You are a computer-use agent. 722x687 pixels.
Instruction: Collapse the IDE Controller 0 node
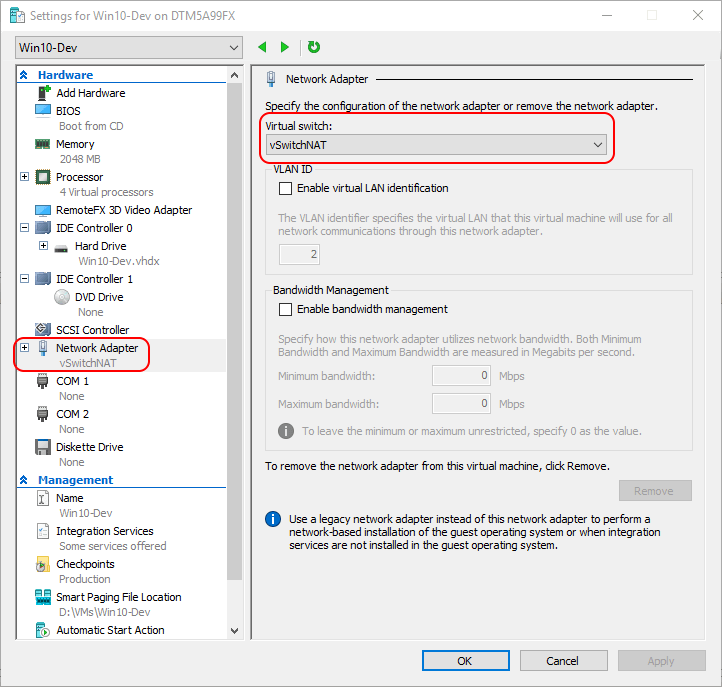click(25, 227)
